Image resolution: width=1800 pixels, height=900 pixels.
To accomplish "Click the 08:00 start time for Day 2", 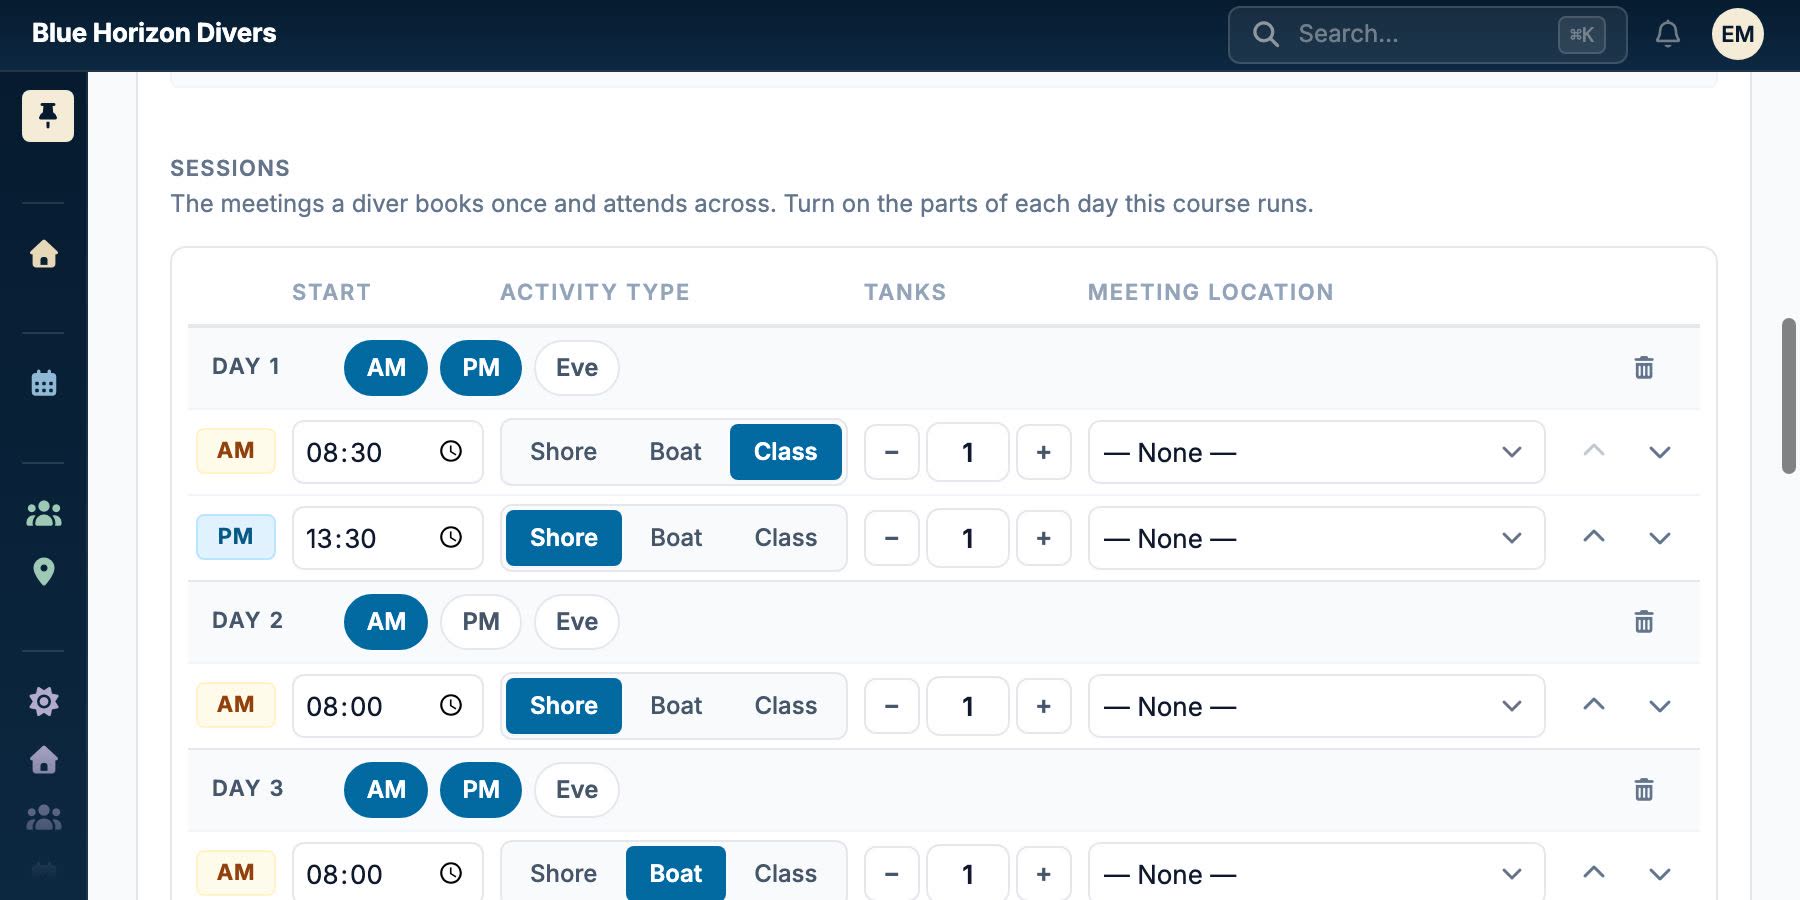I will (x=388, y=706).
